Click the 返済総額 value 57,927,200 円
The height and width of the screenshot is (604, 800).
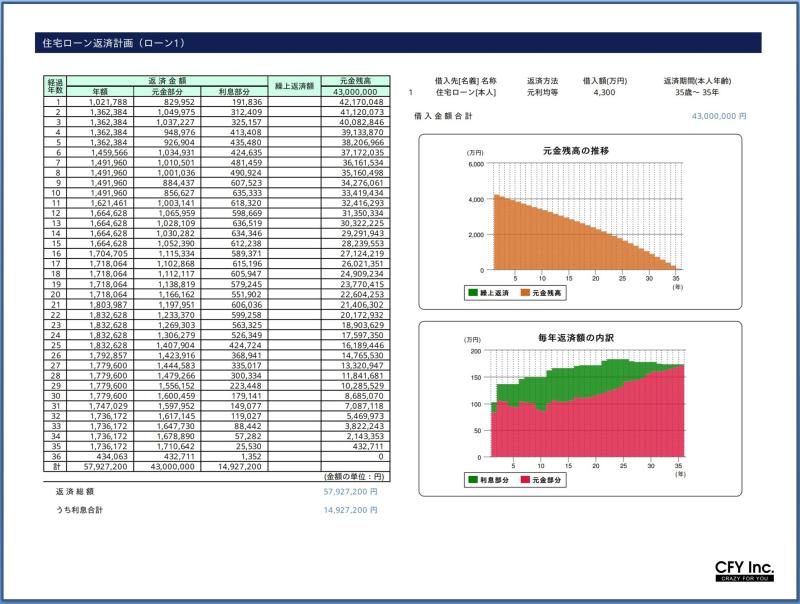(350, 492)
